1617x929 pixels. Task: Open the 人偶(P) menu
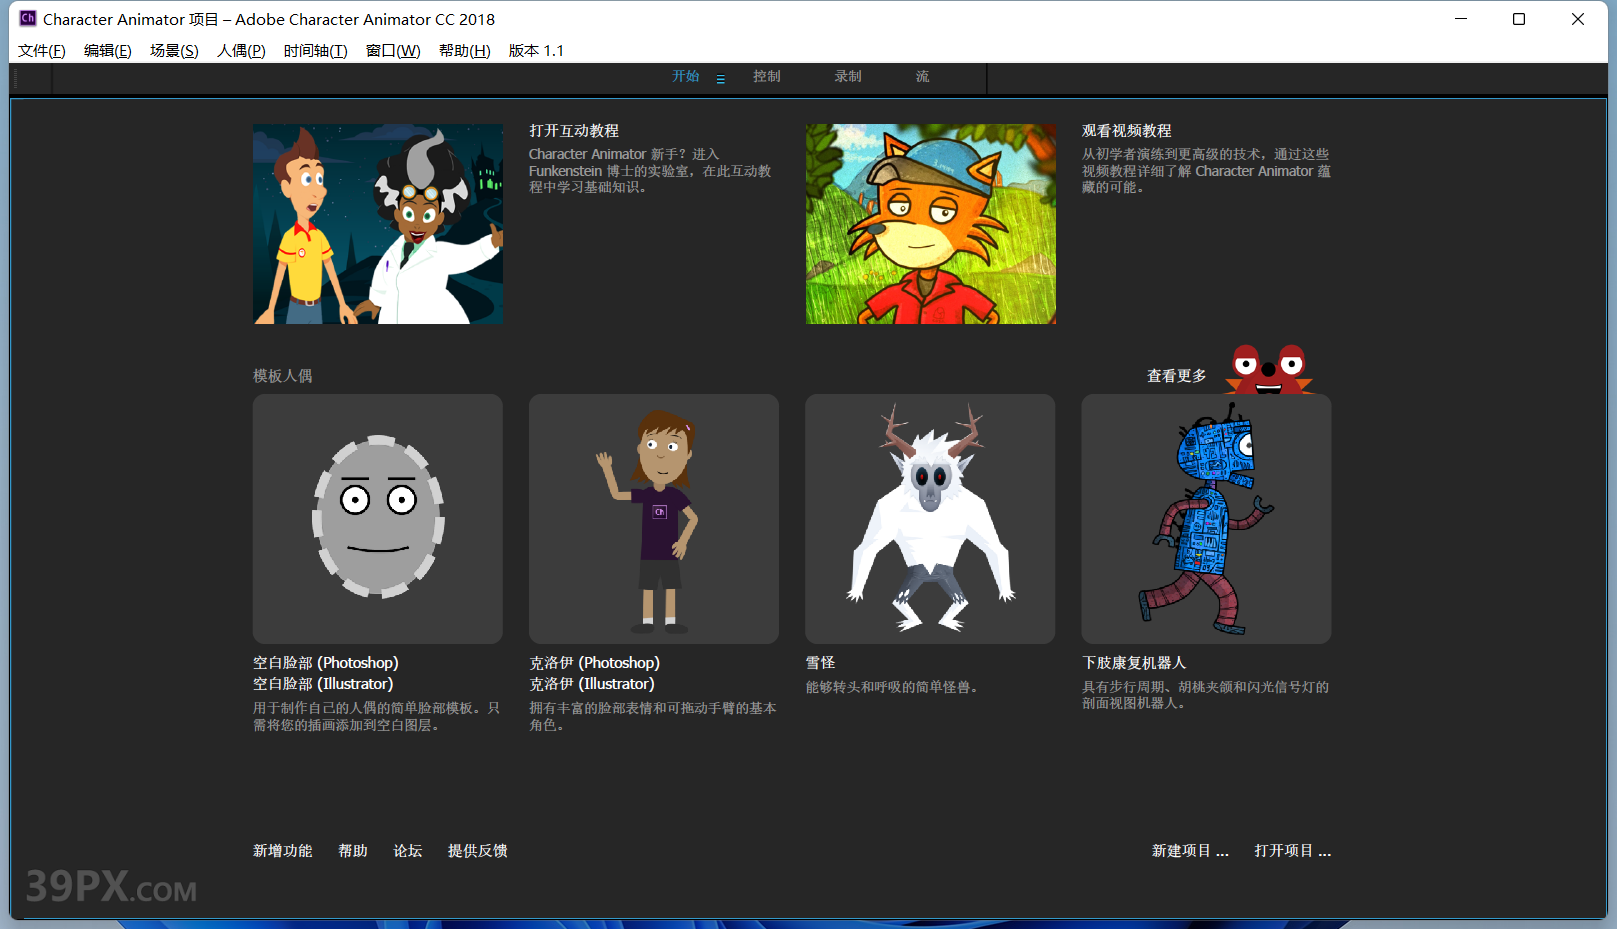tap(241, 51)
